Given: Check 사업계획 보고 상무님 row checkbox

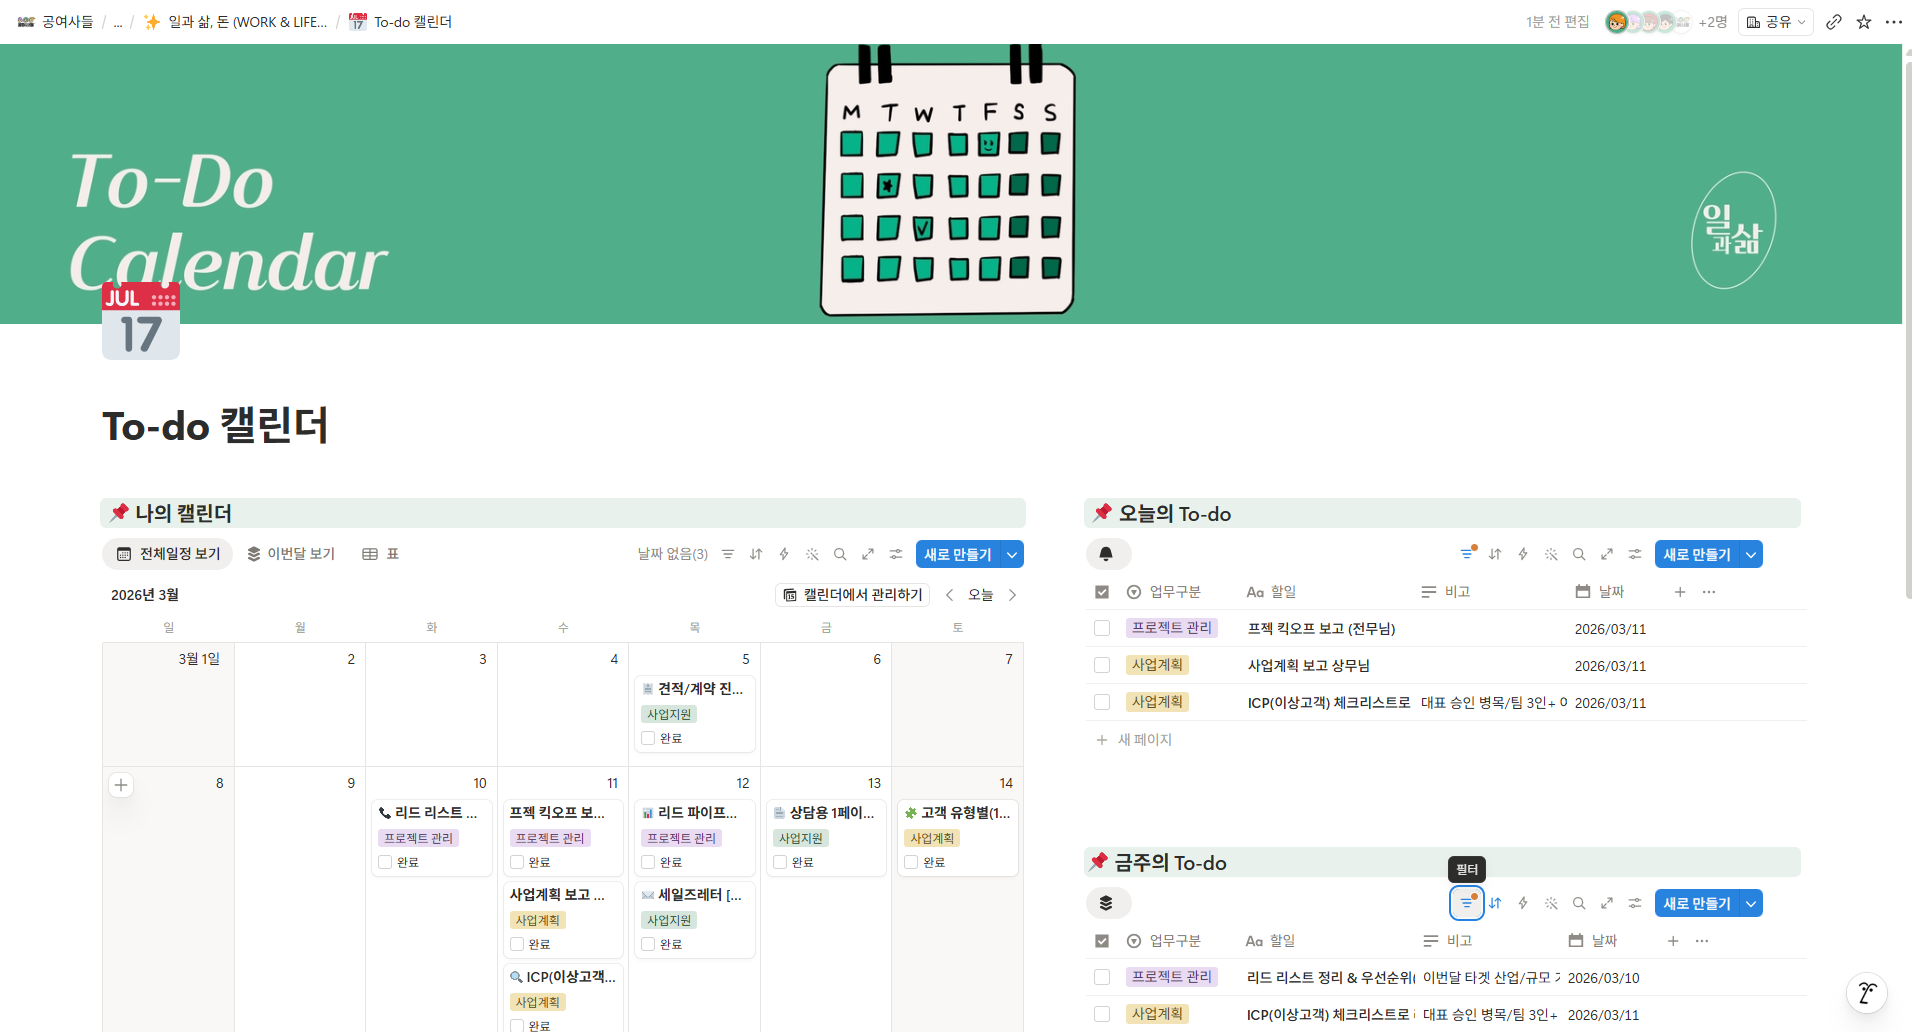Looking at the screenshot, I should 1102,665.
